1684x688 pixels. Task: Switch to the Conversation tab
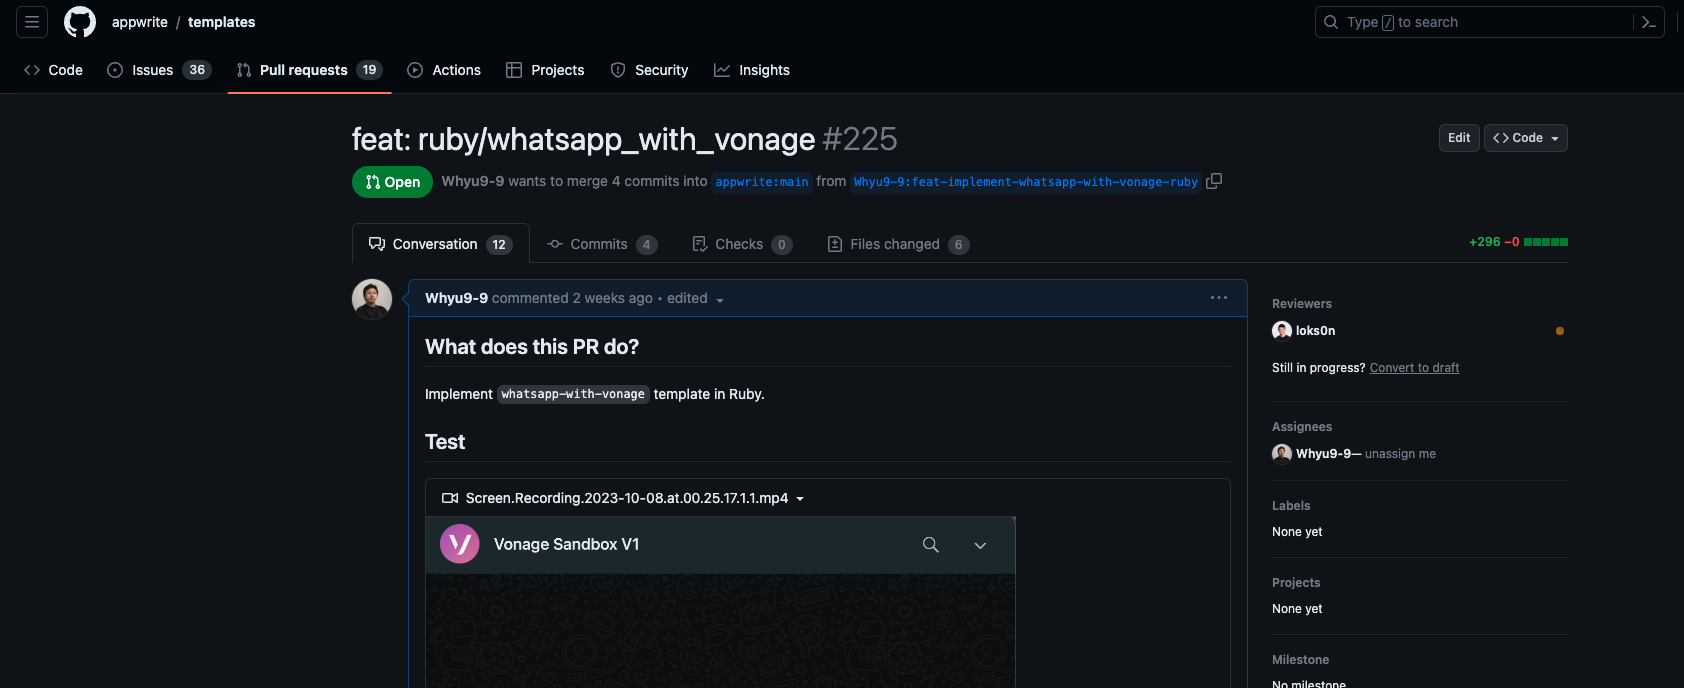[440, 244]
